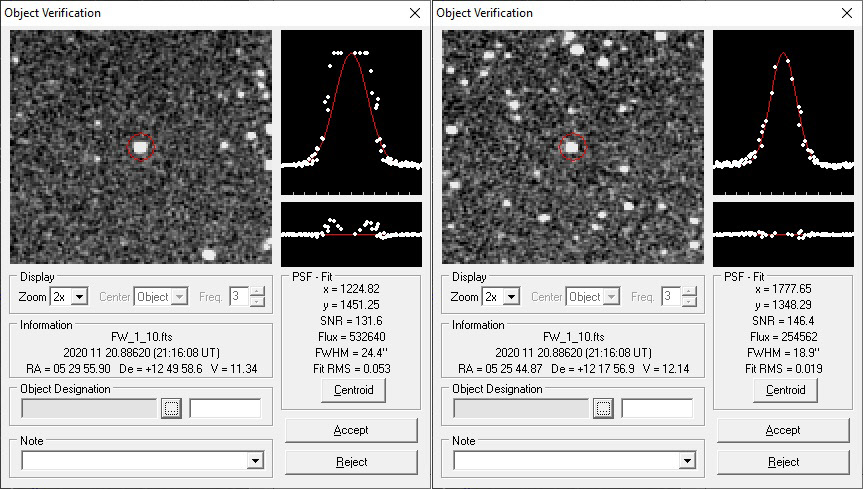Click PSF profile plot in left window
The width and height of the screenshot is (864, 489).
(x=352, y=112)
